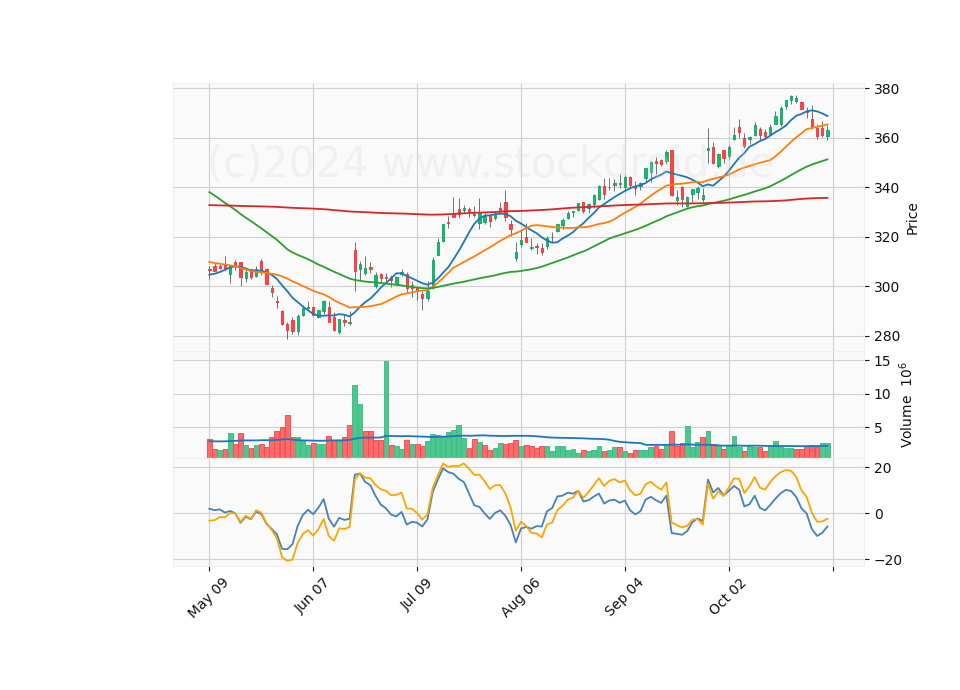Click the 300 price axis label

887,287
